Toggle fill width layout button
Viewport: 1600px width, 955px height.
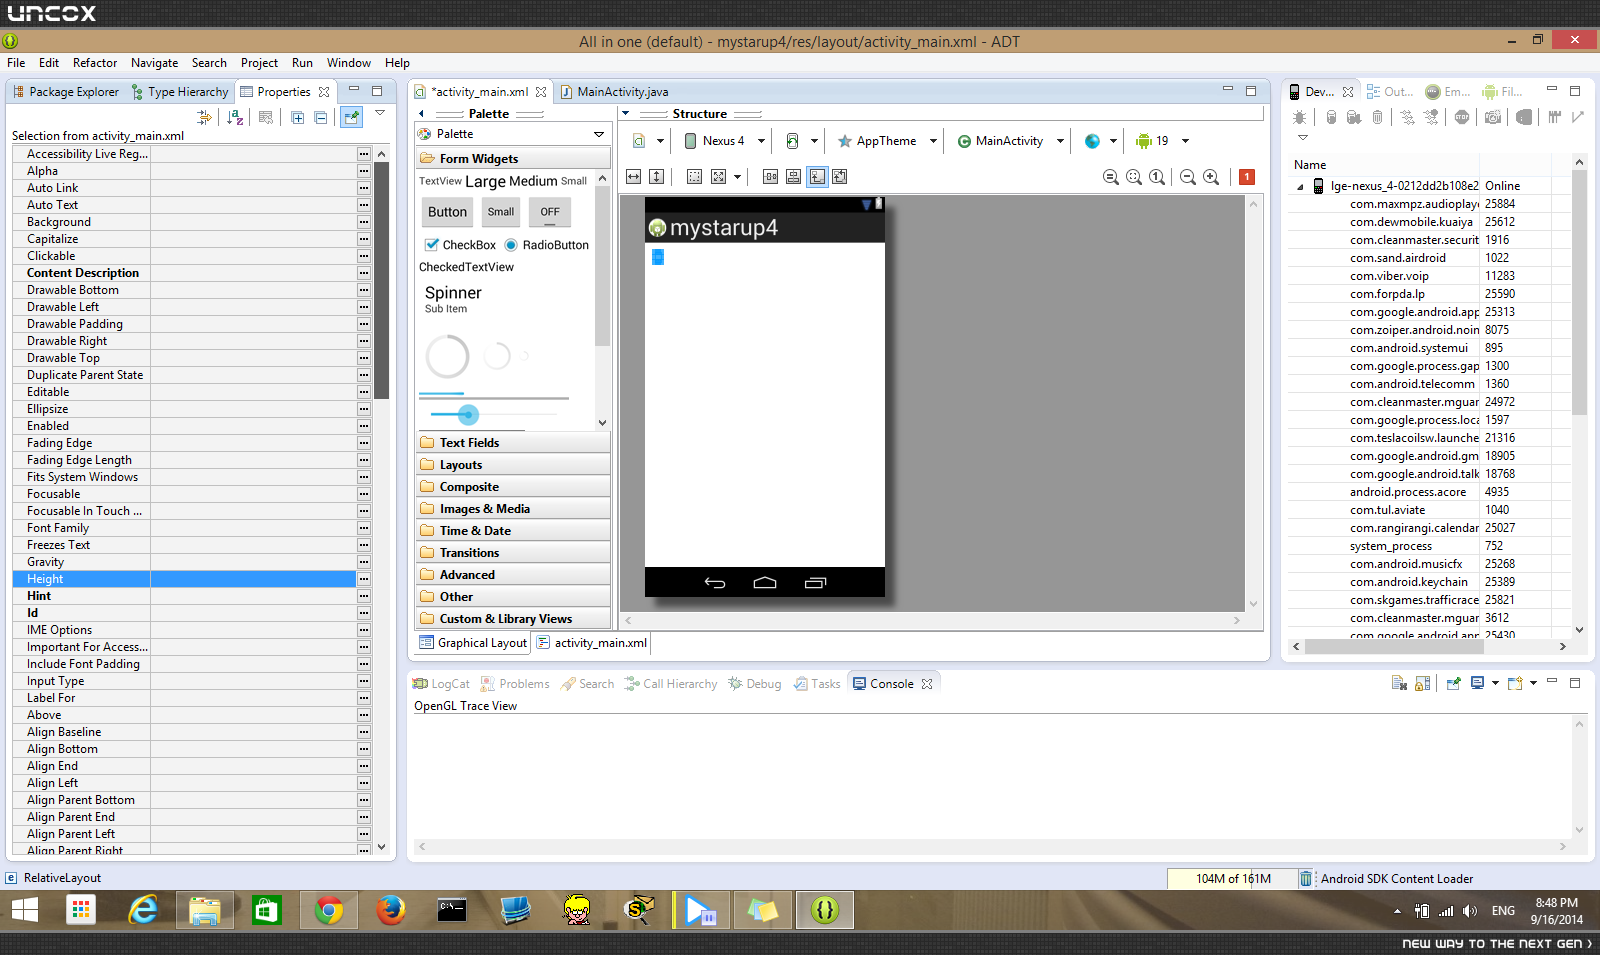[634, 177]
